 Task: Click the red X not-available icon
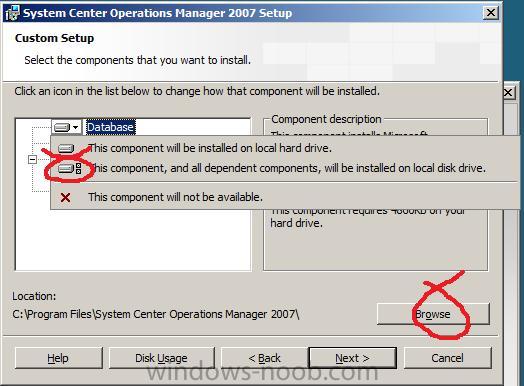click(x=66, y=198)
